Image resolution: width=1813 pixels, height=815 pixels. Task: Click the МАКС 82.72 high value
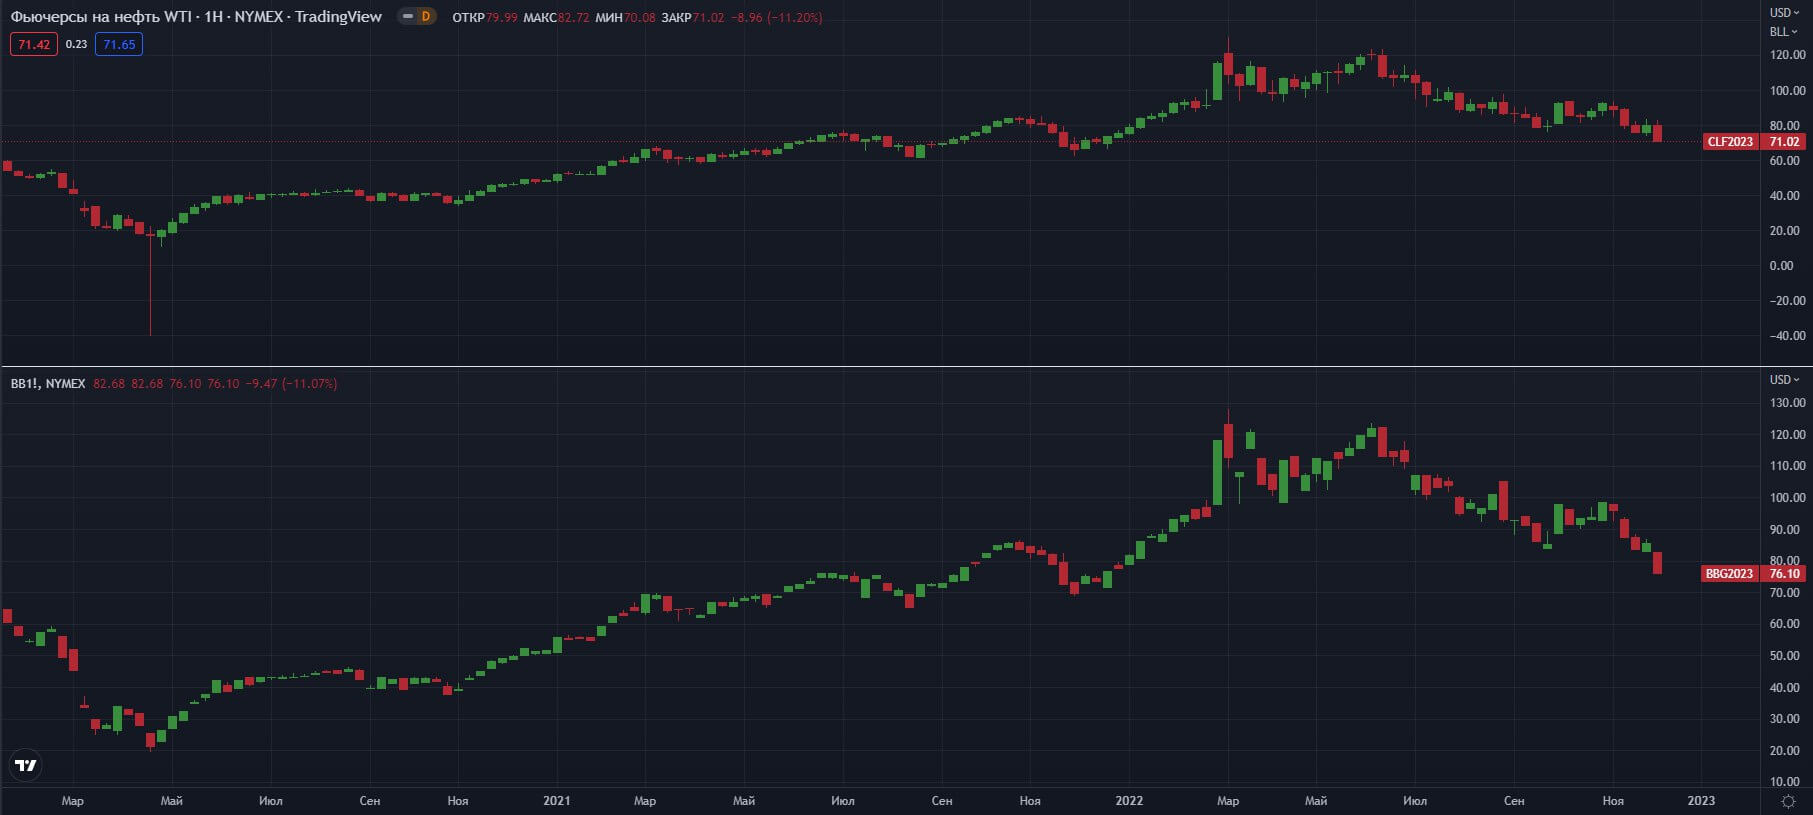point(556,18)
